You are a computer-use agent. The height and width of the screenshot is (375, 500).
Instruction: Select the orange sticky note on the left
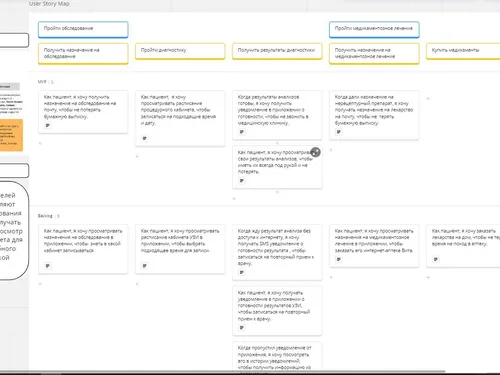click(x=11, y=135)
